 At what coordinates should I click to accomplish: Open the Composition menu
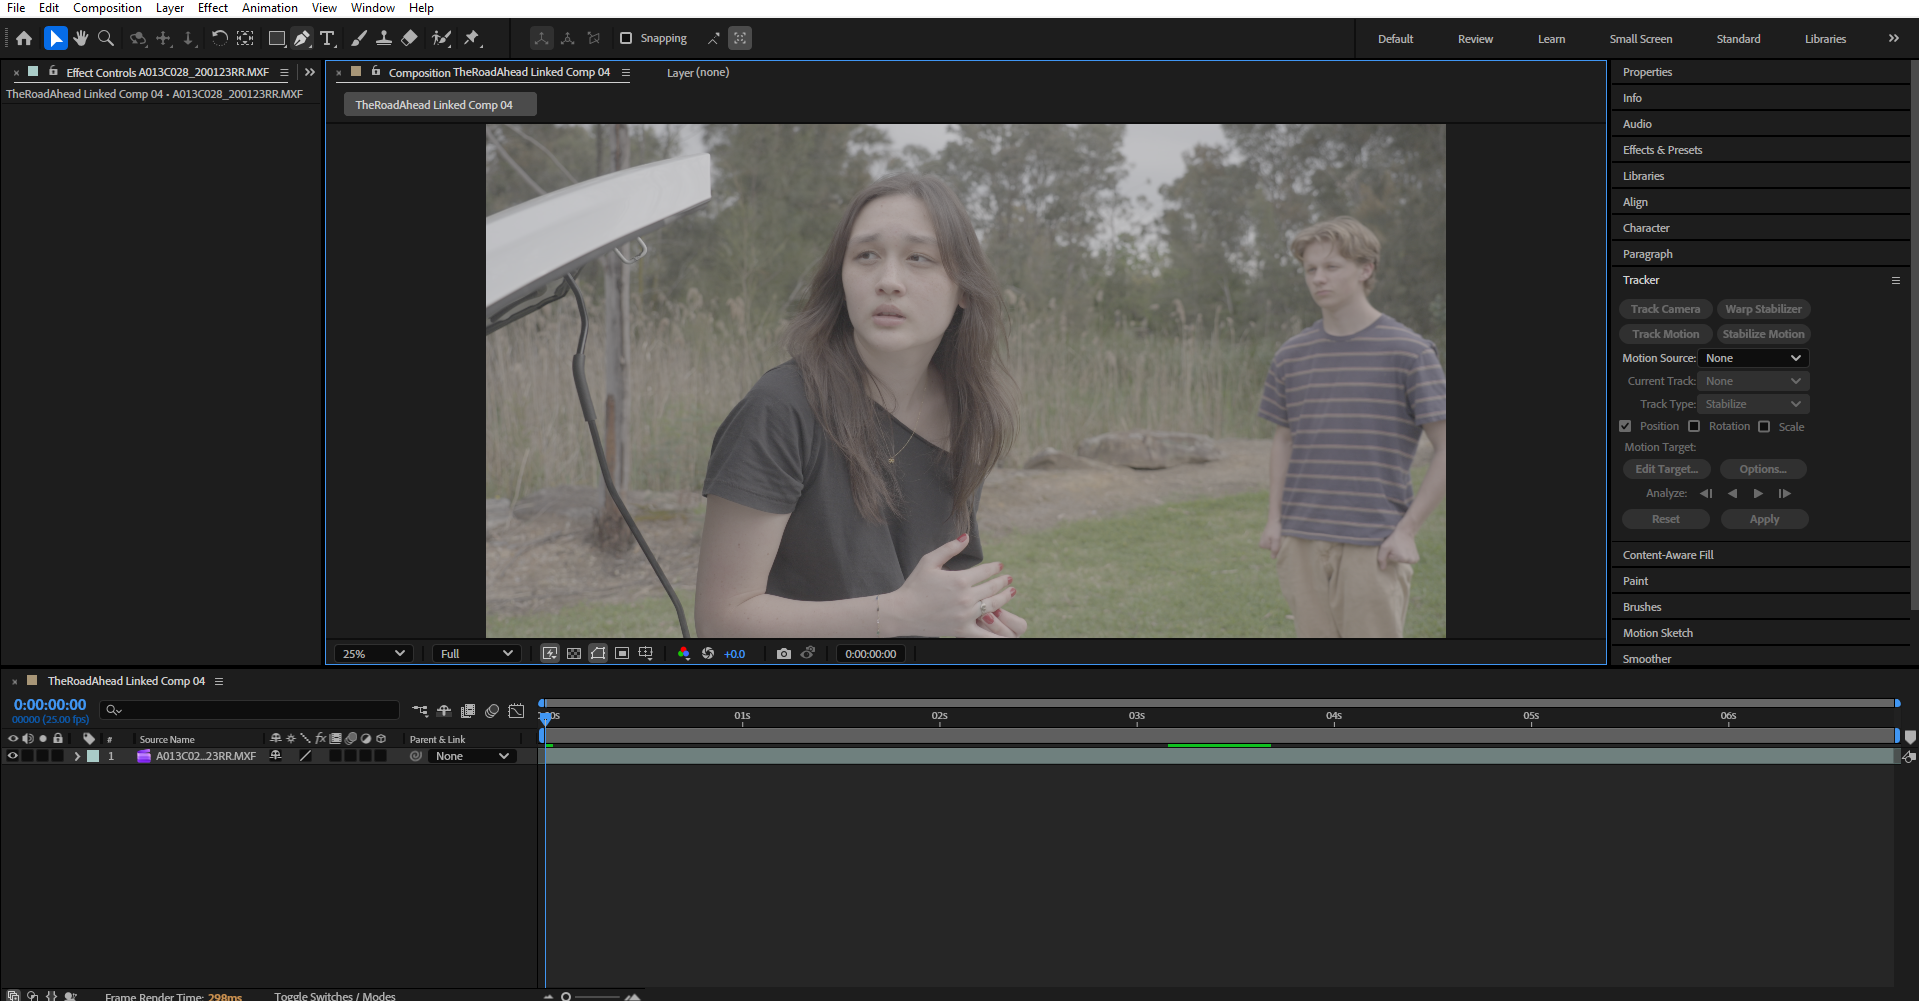click(x=107, y=7)
